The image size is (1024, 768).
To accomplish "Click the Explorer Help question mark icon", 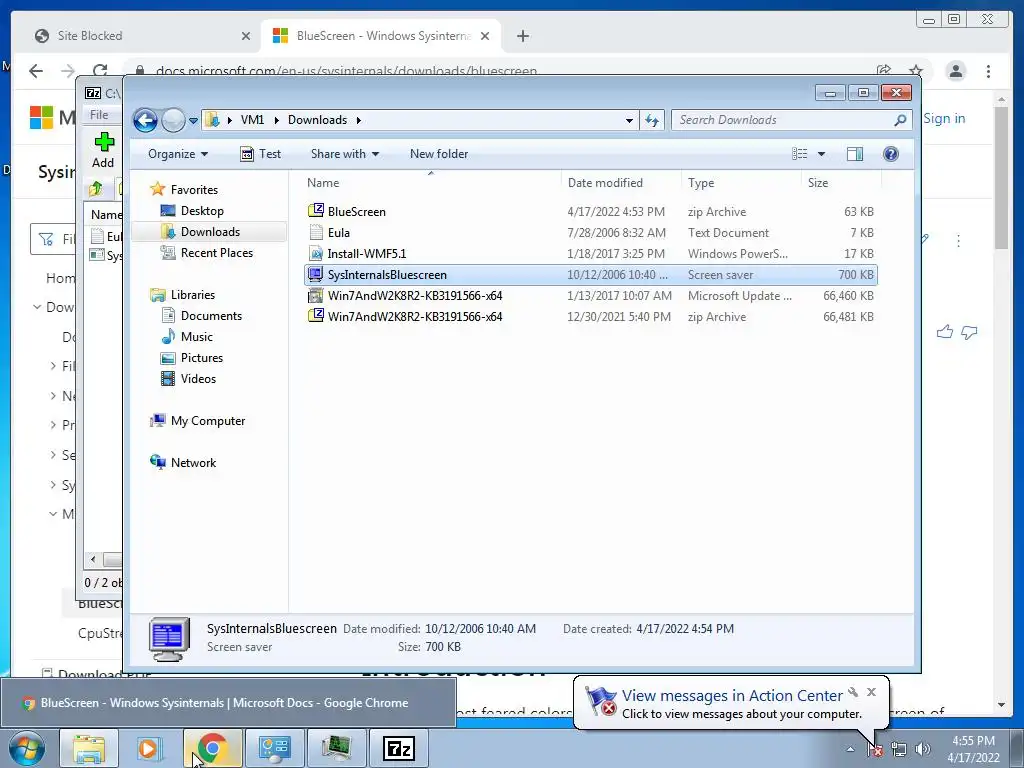I will [x=891, y=154].
